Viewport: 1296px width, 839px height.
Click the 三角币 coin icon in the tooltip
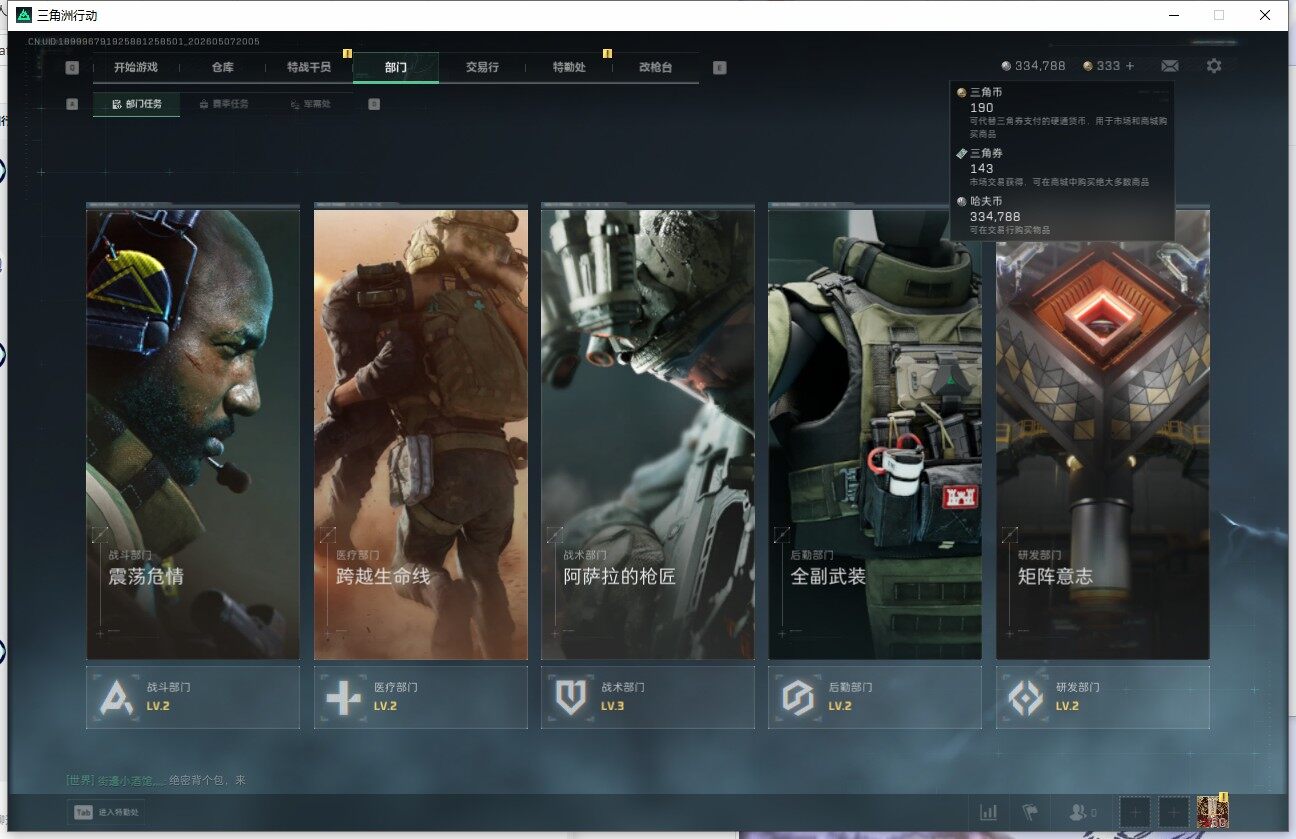point(962,92)
